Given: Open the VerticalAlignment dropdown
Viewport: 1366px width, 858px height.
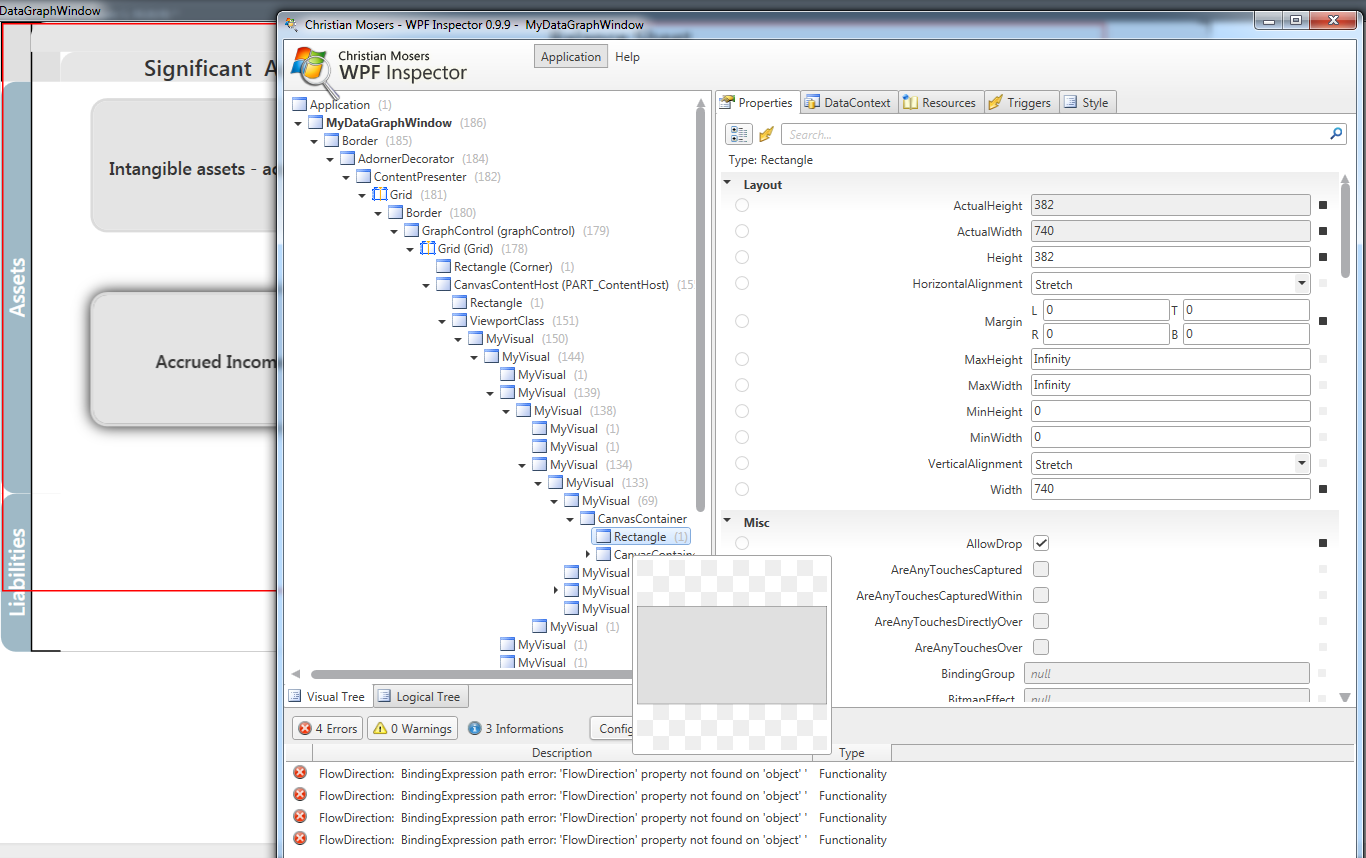Looking at the screenshot, I should (x=1301, y=464).
